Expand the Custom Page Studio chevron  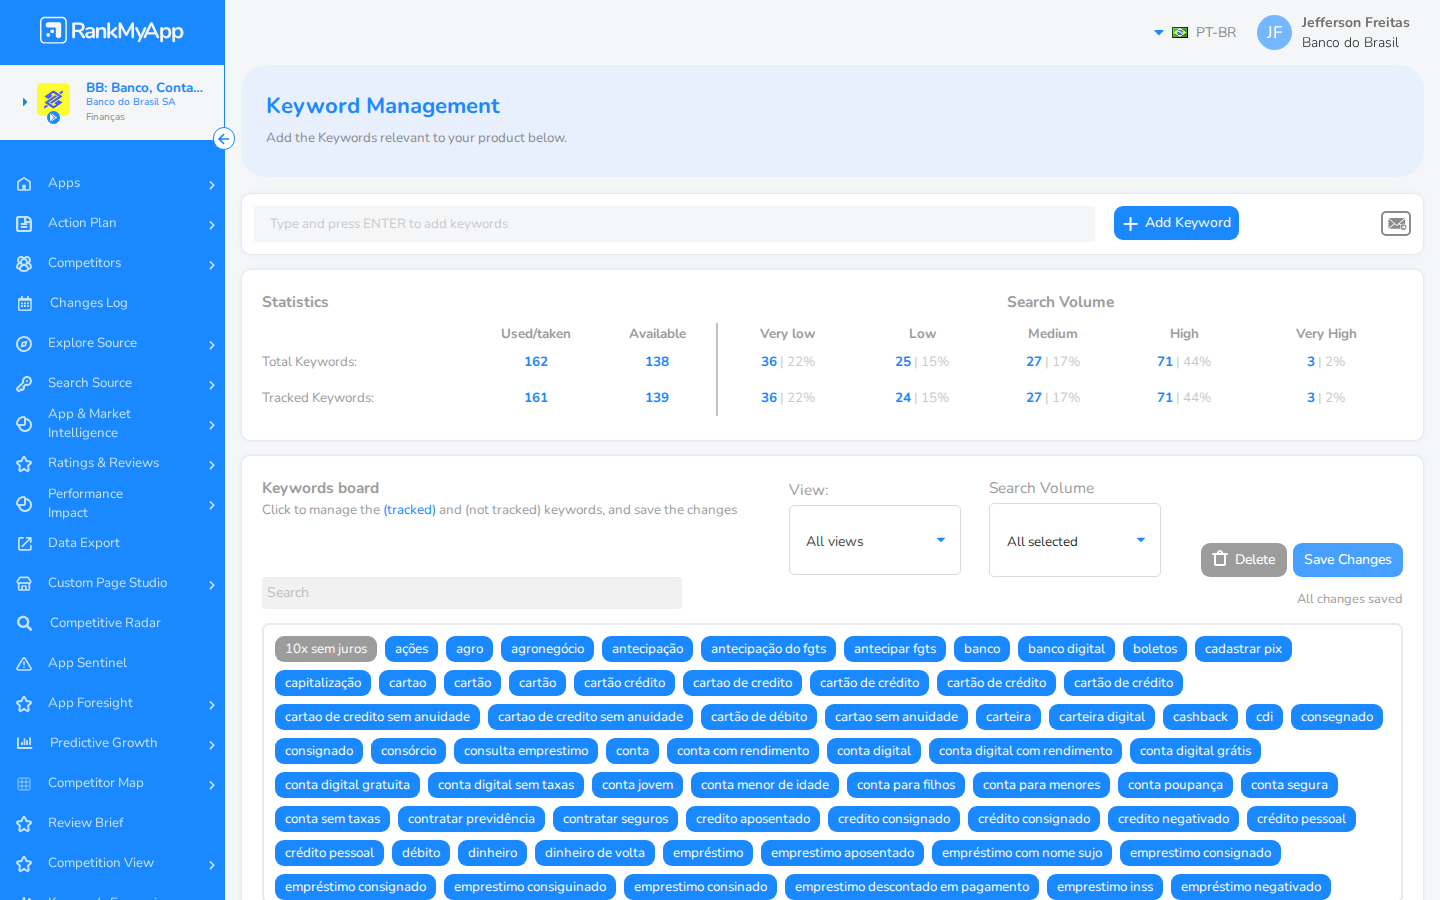tap(212, 585)
